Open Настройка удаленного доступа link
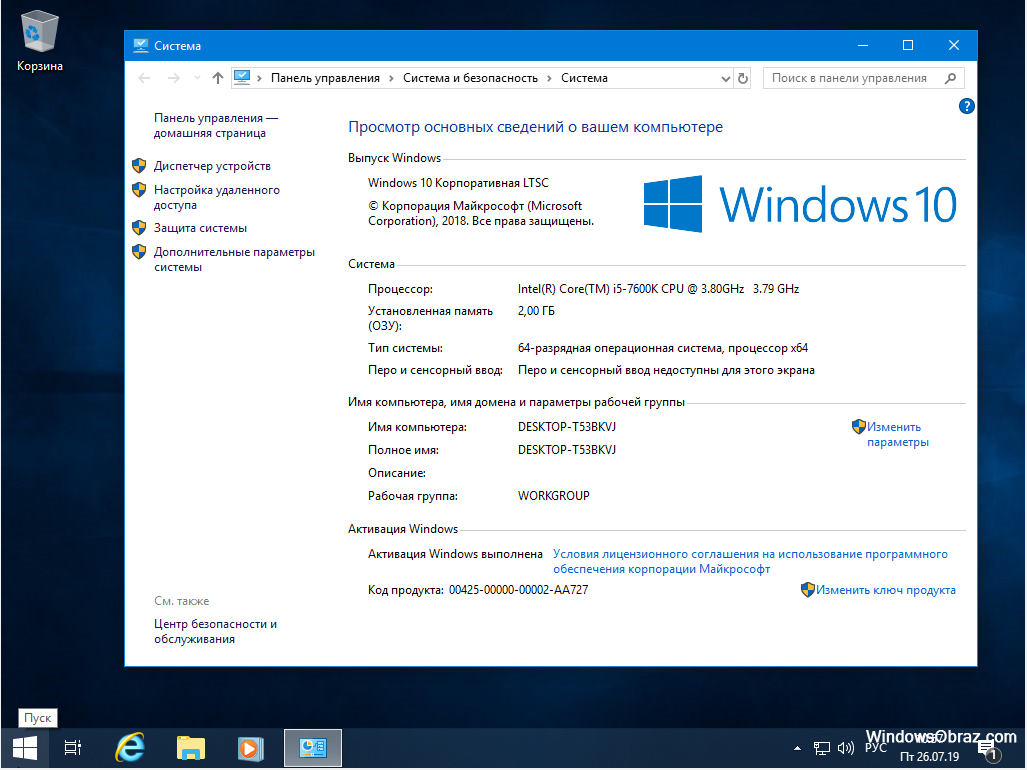 (x=216, y=197)
